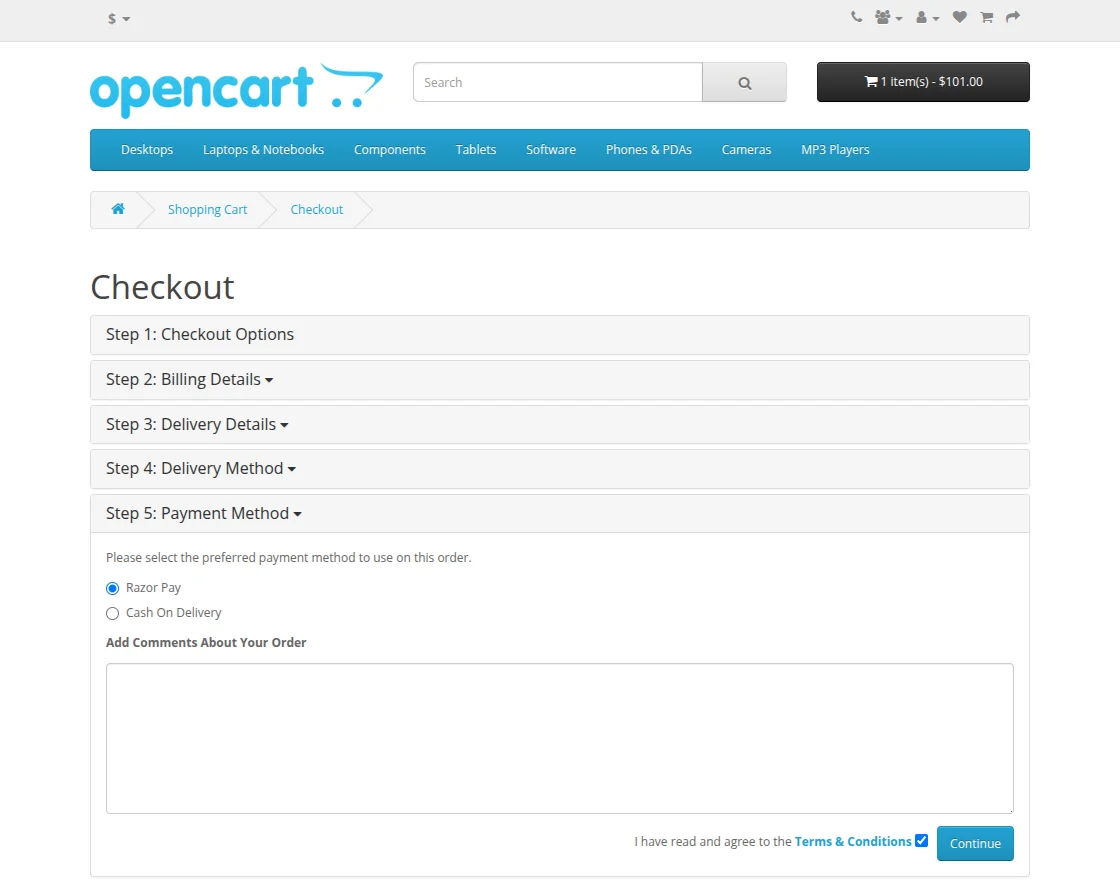Uncheck the Terms & Conditions agreement checkbox
Screen dimensions: 1120x880
coord(921,840)
